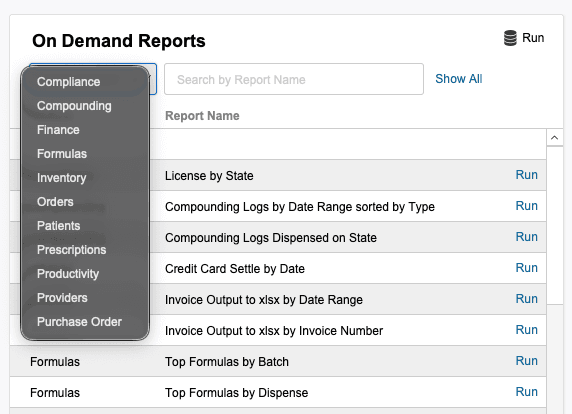Select Purchase Order category option
The image size is (572, 414).
pyautogui.click(x=79, y=322)
